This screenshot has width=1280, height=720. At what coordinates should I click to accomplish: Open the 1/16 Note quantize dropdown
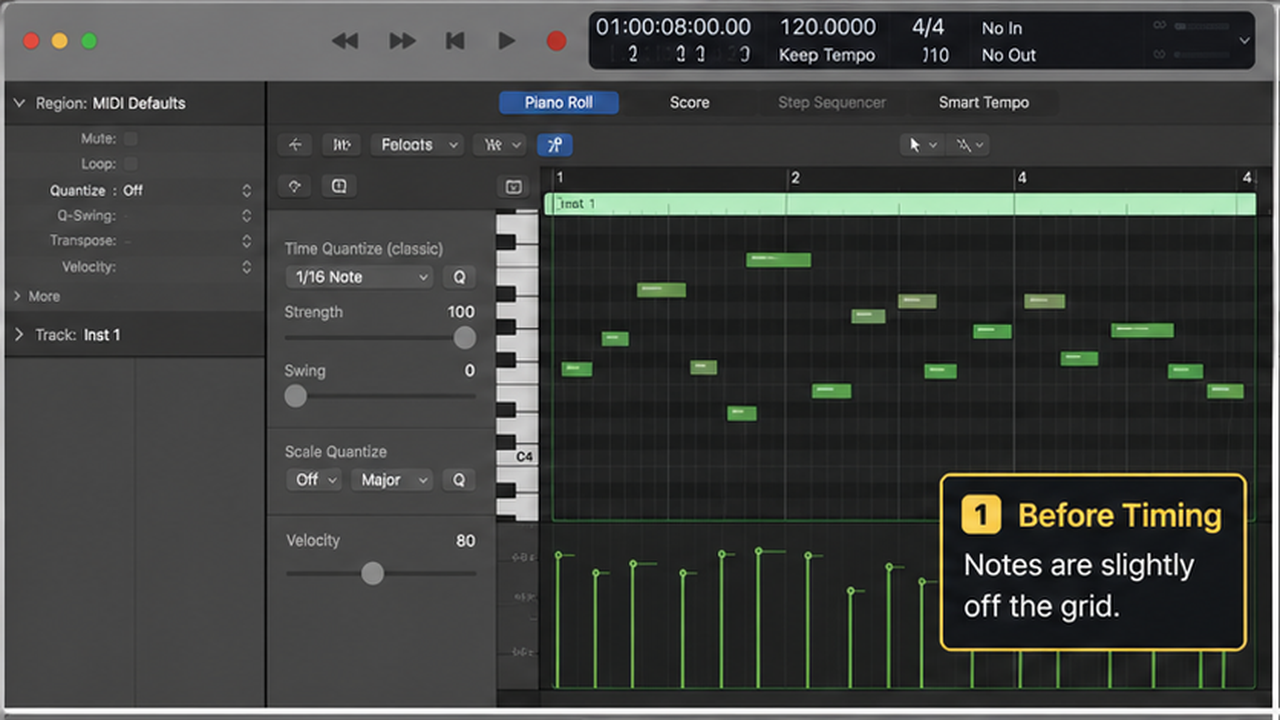[x=359, y=277]
